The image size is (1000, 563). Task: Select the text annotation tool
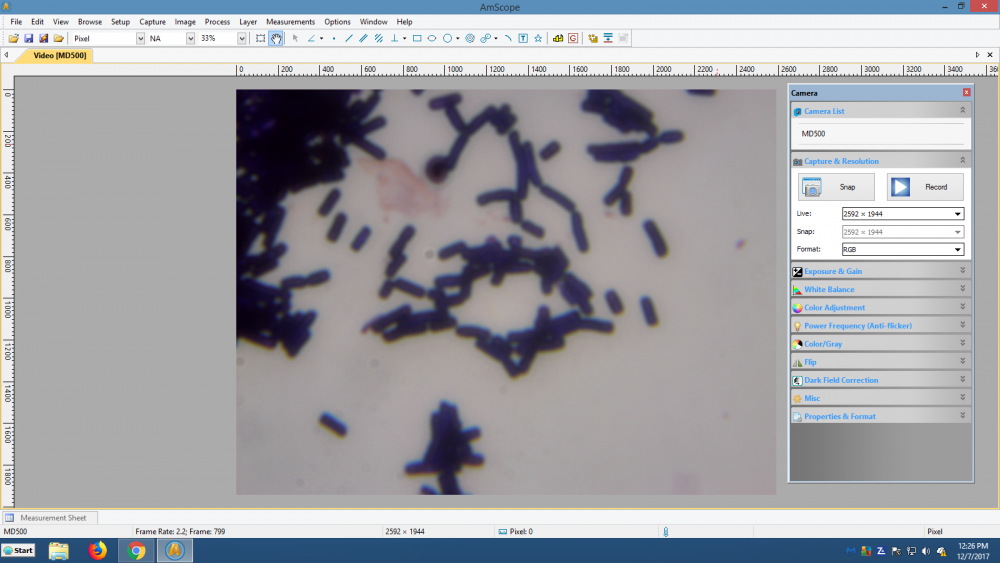523,38
